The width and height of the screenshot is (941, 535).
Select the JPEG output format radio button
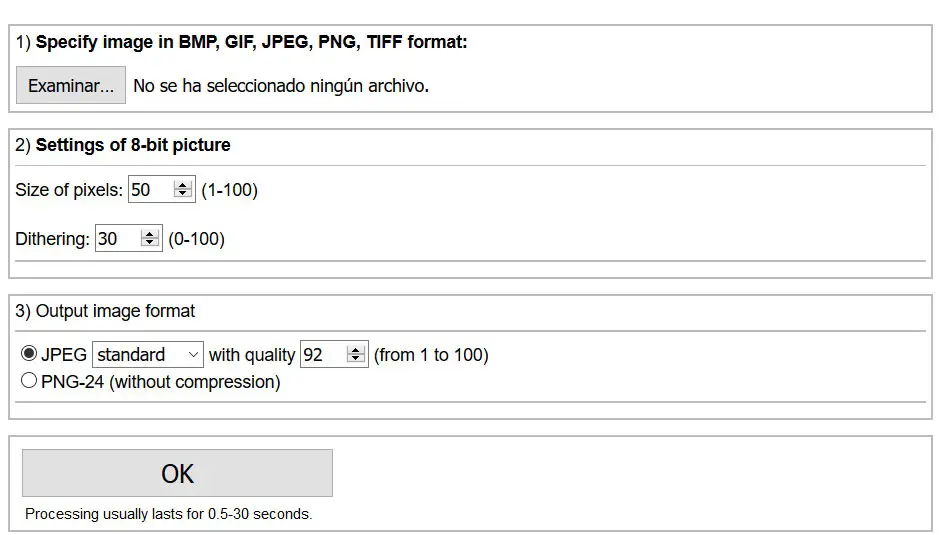pos(29,354)
